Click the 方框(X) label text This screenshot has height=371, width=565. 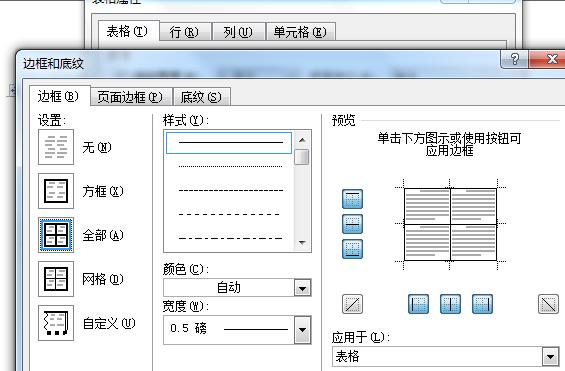point(103,191)
